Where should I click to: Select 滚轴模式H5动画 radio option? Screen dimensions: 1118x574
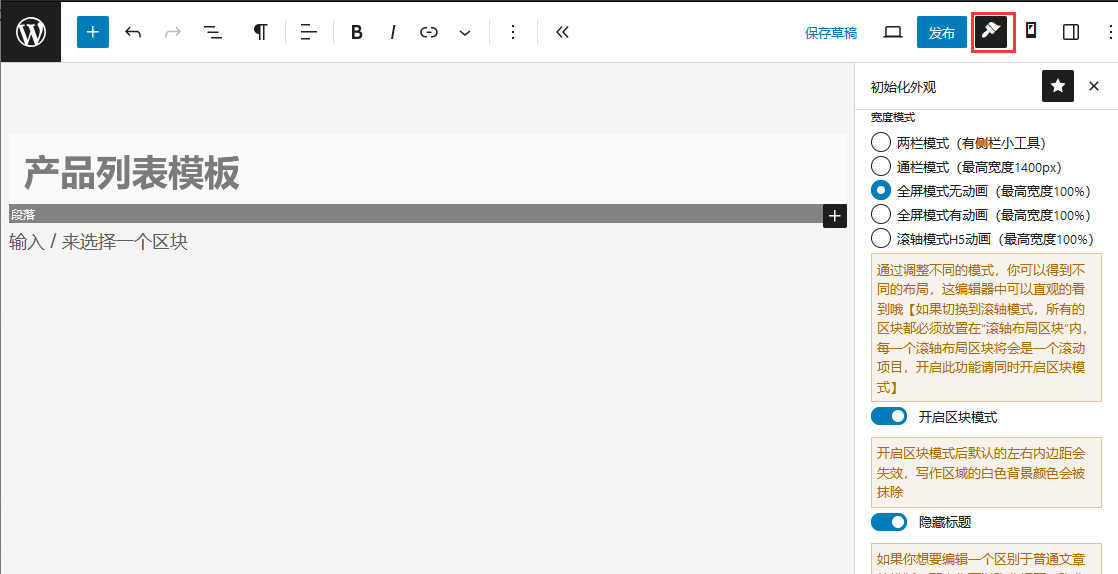pyautogui.click(x=881, y=238)
